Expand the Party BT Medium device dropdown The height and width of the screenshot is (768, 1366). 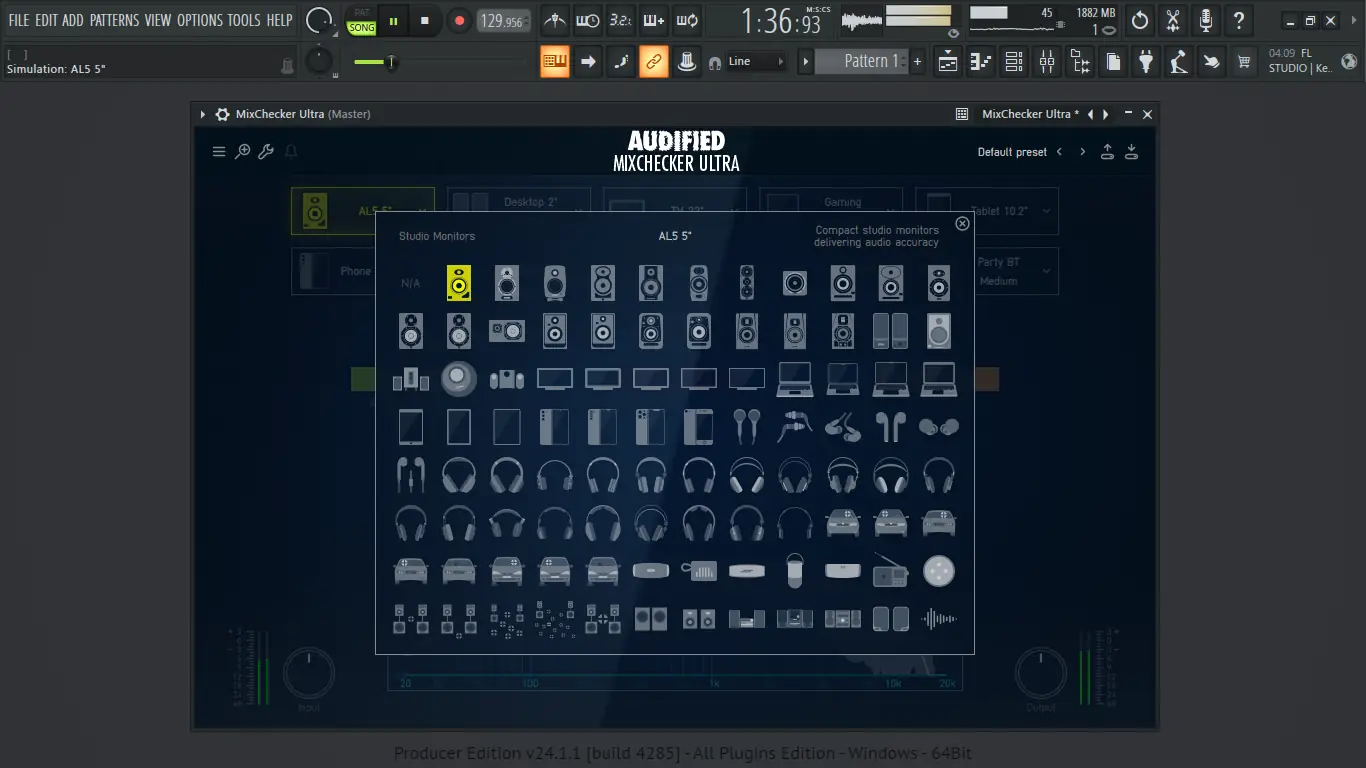(x=1047, y=271)
